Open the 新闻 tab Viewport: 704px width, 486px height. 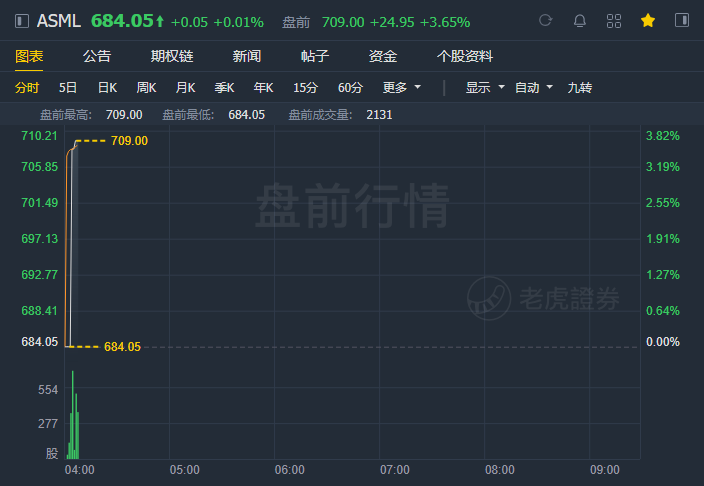246,56
